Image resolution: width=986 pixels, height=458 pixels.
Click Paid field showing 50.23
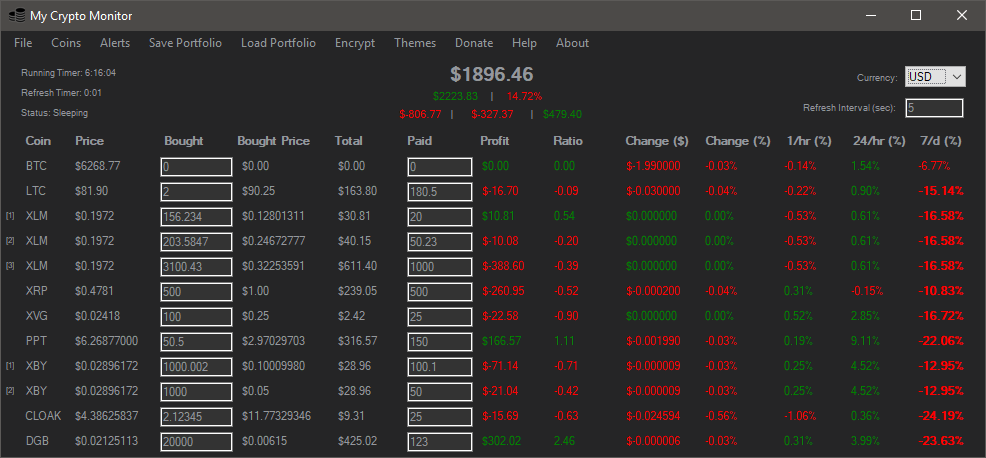click(x=440, y=242)
